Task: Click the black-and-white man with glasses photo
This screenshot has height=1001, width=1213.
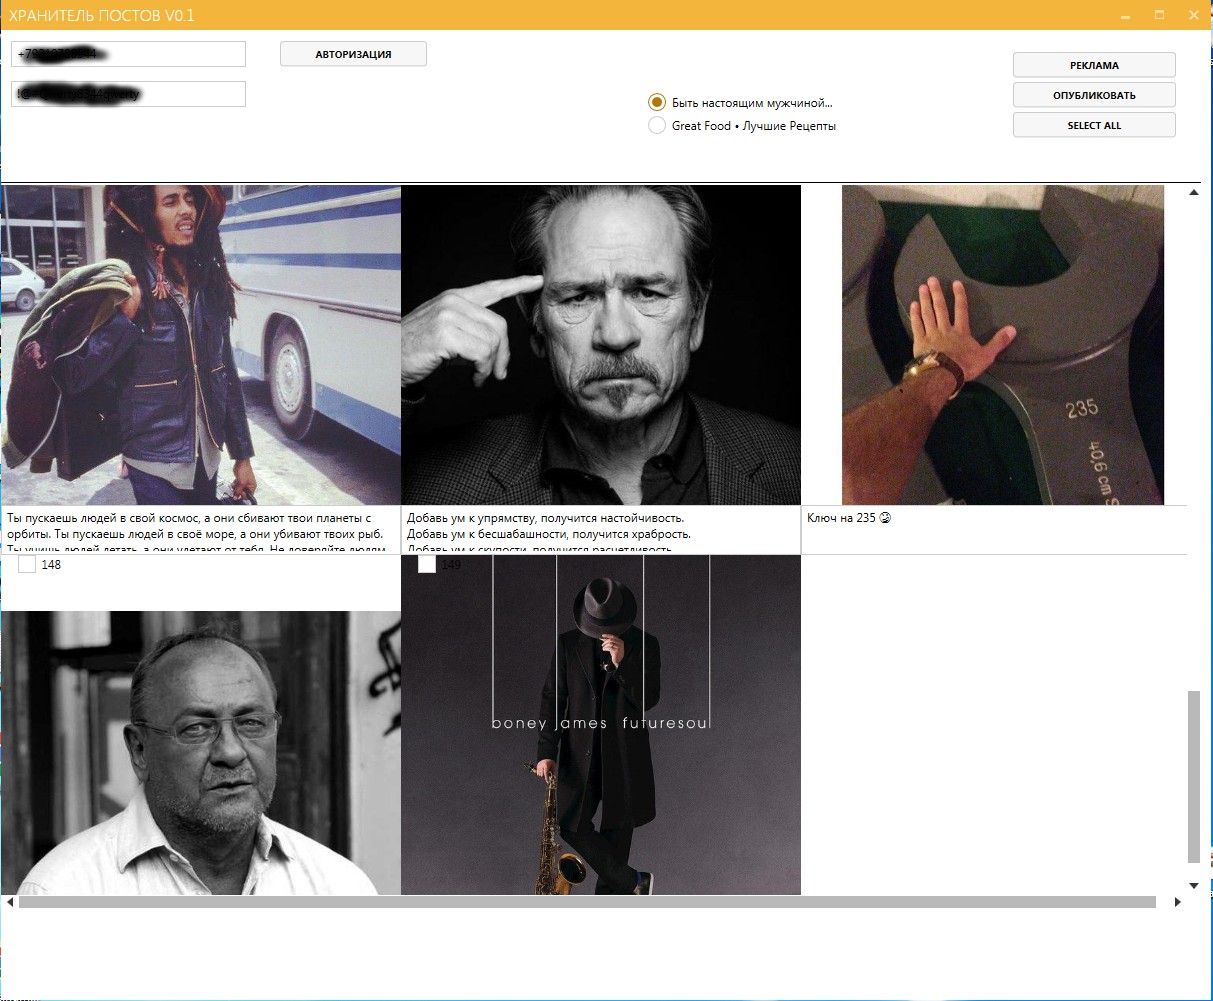Action: [200, 753]
